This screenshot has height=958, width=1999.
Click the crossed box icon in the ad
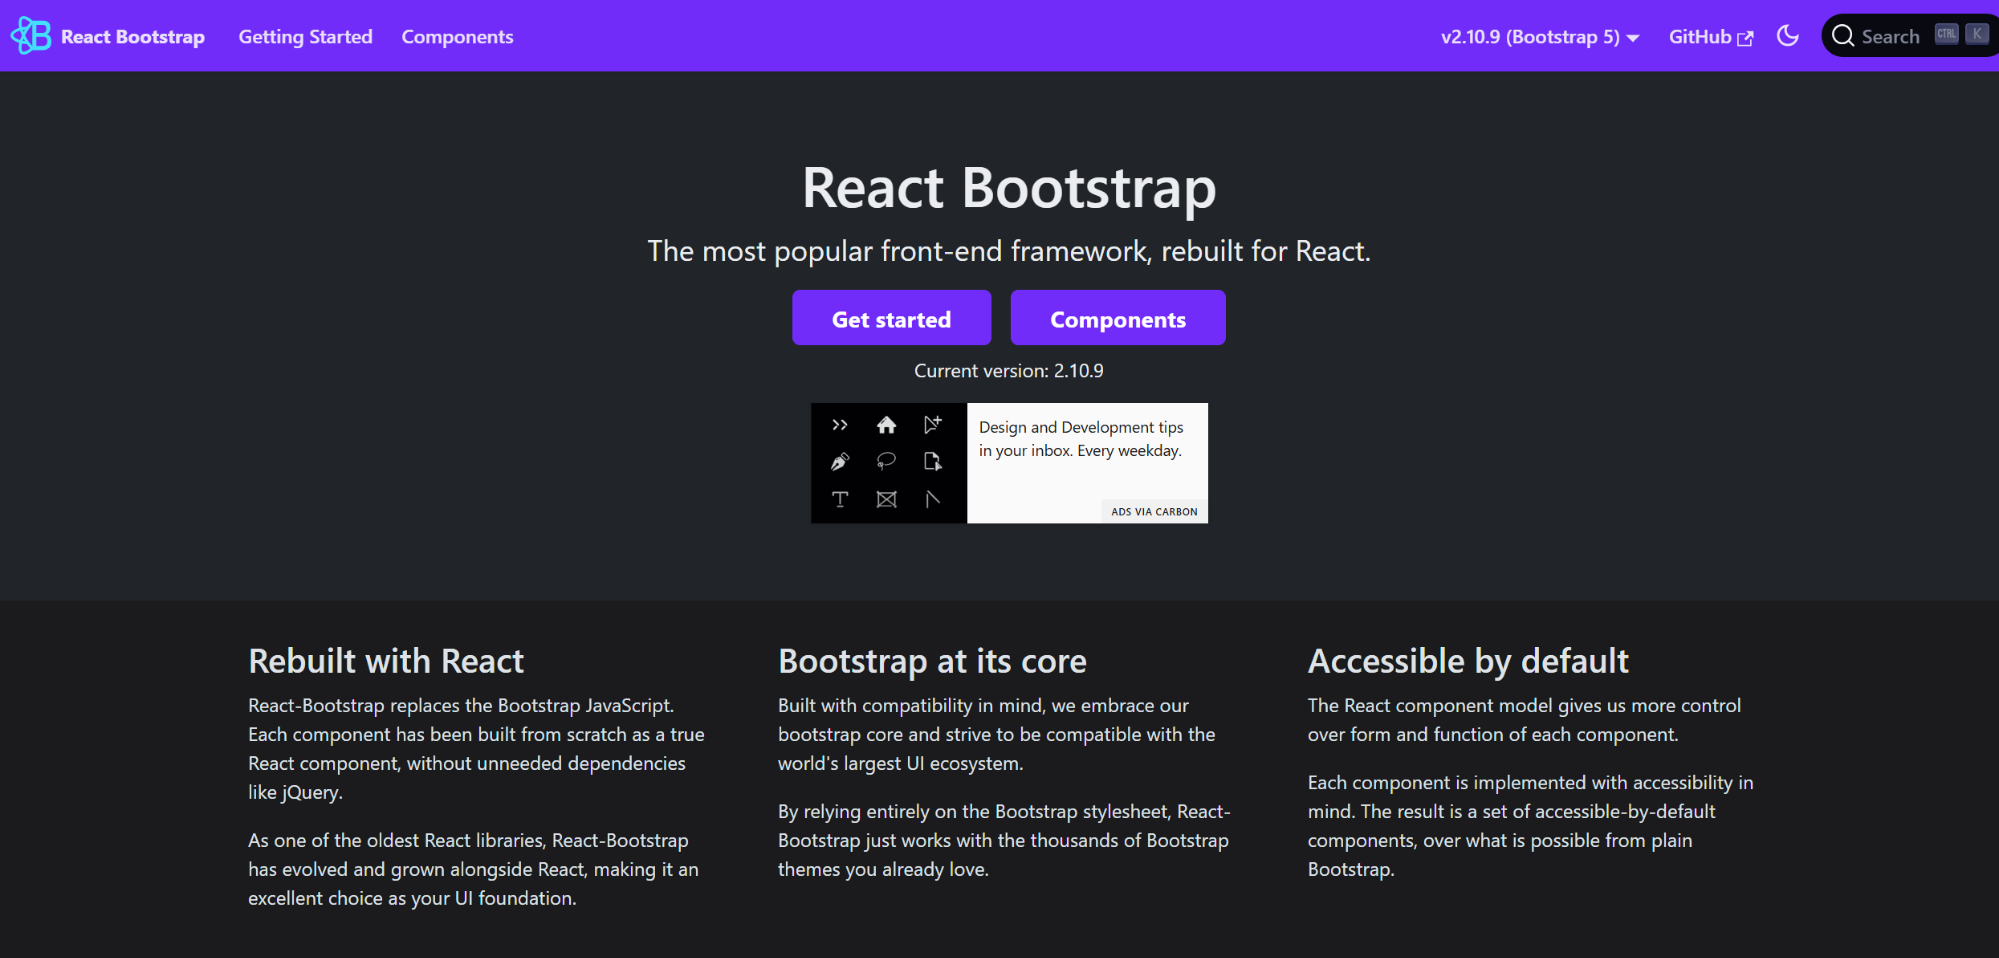886,499
